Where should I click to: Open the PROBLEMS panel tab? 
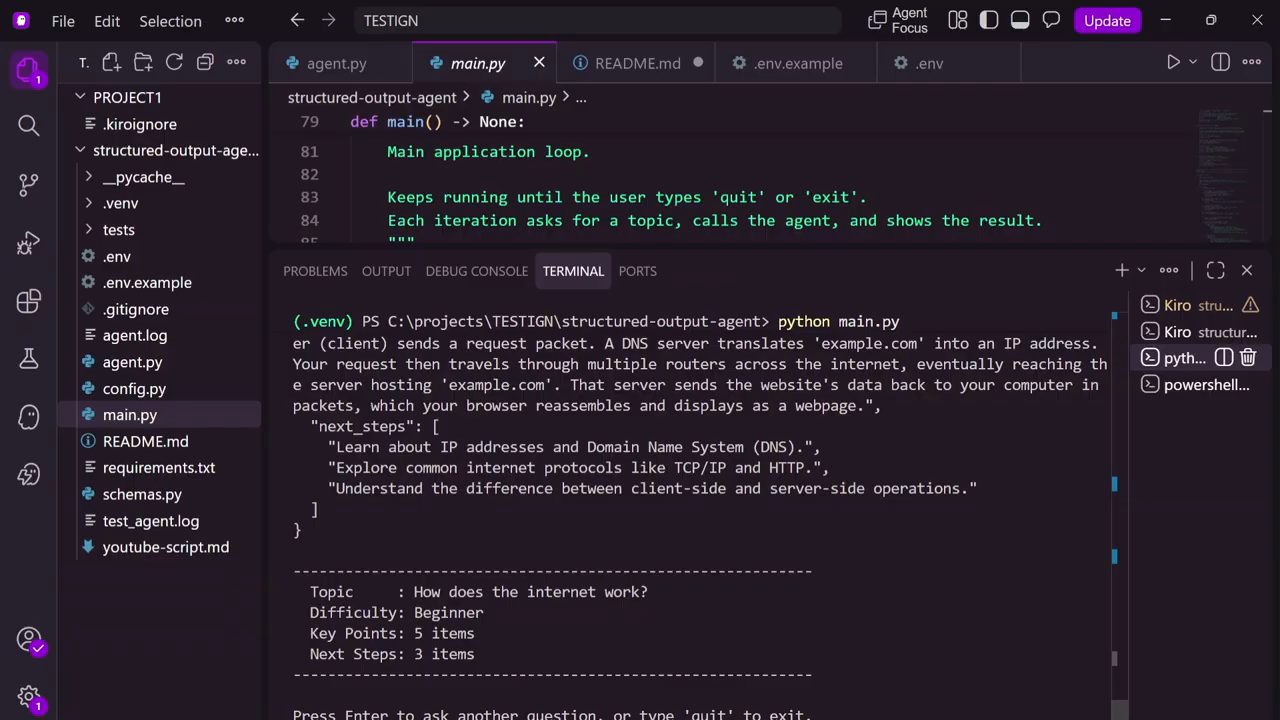[315, 271]
